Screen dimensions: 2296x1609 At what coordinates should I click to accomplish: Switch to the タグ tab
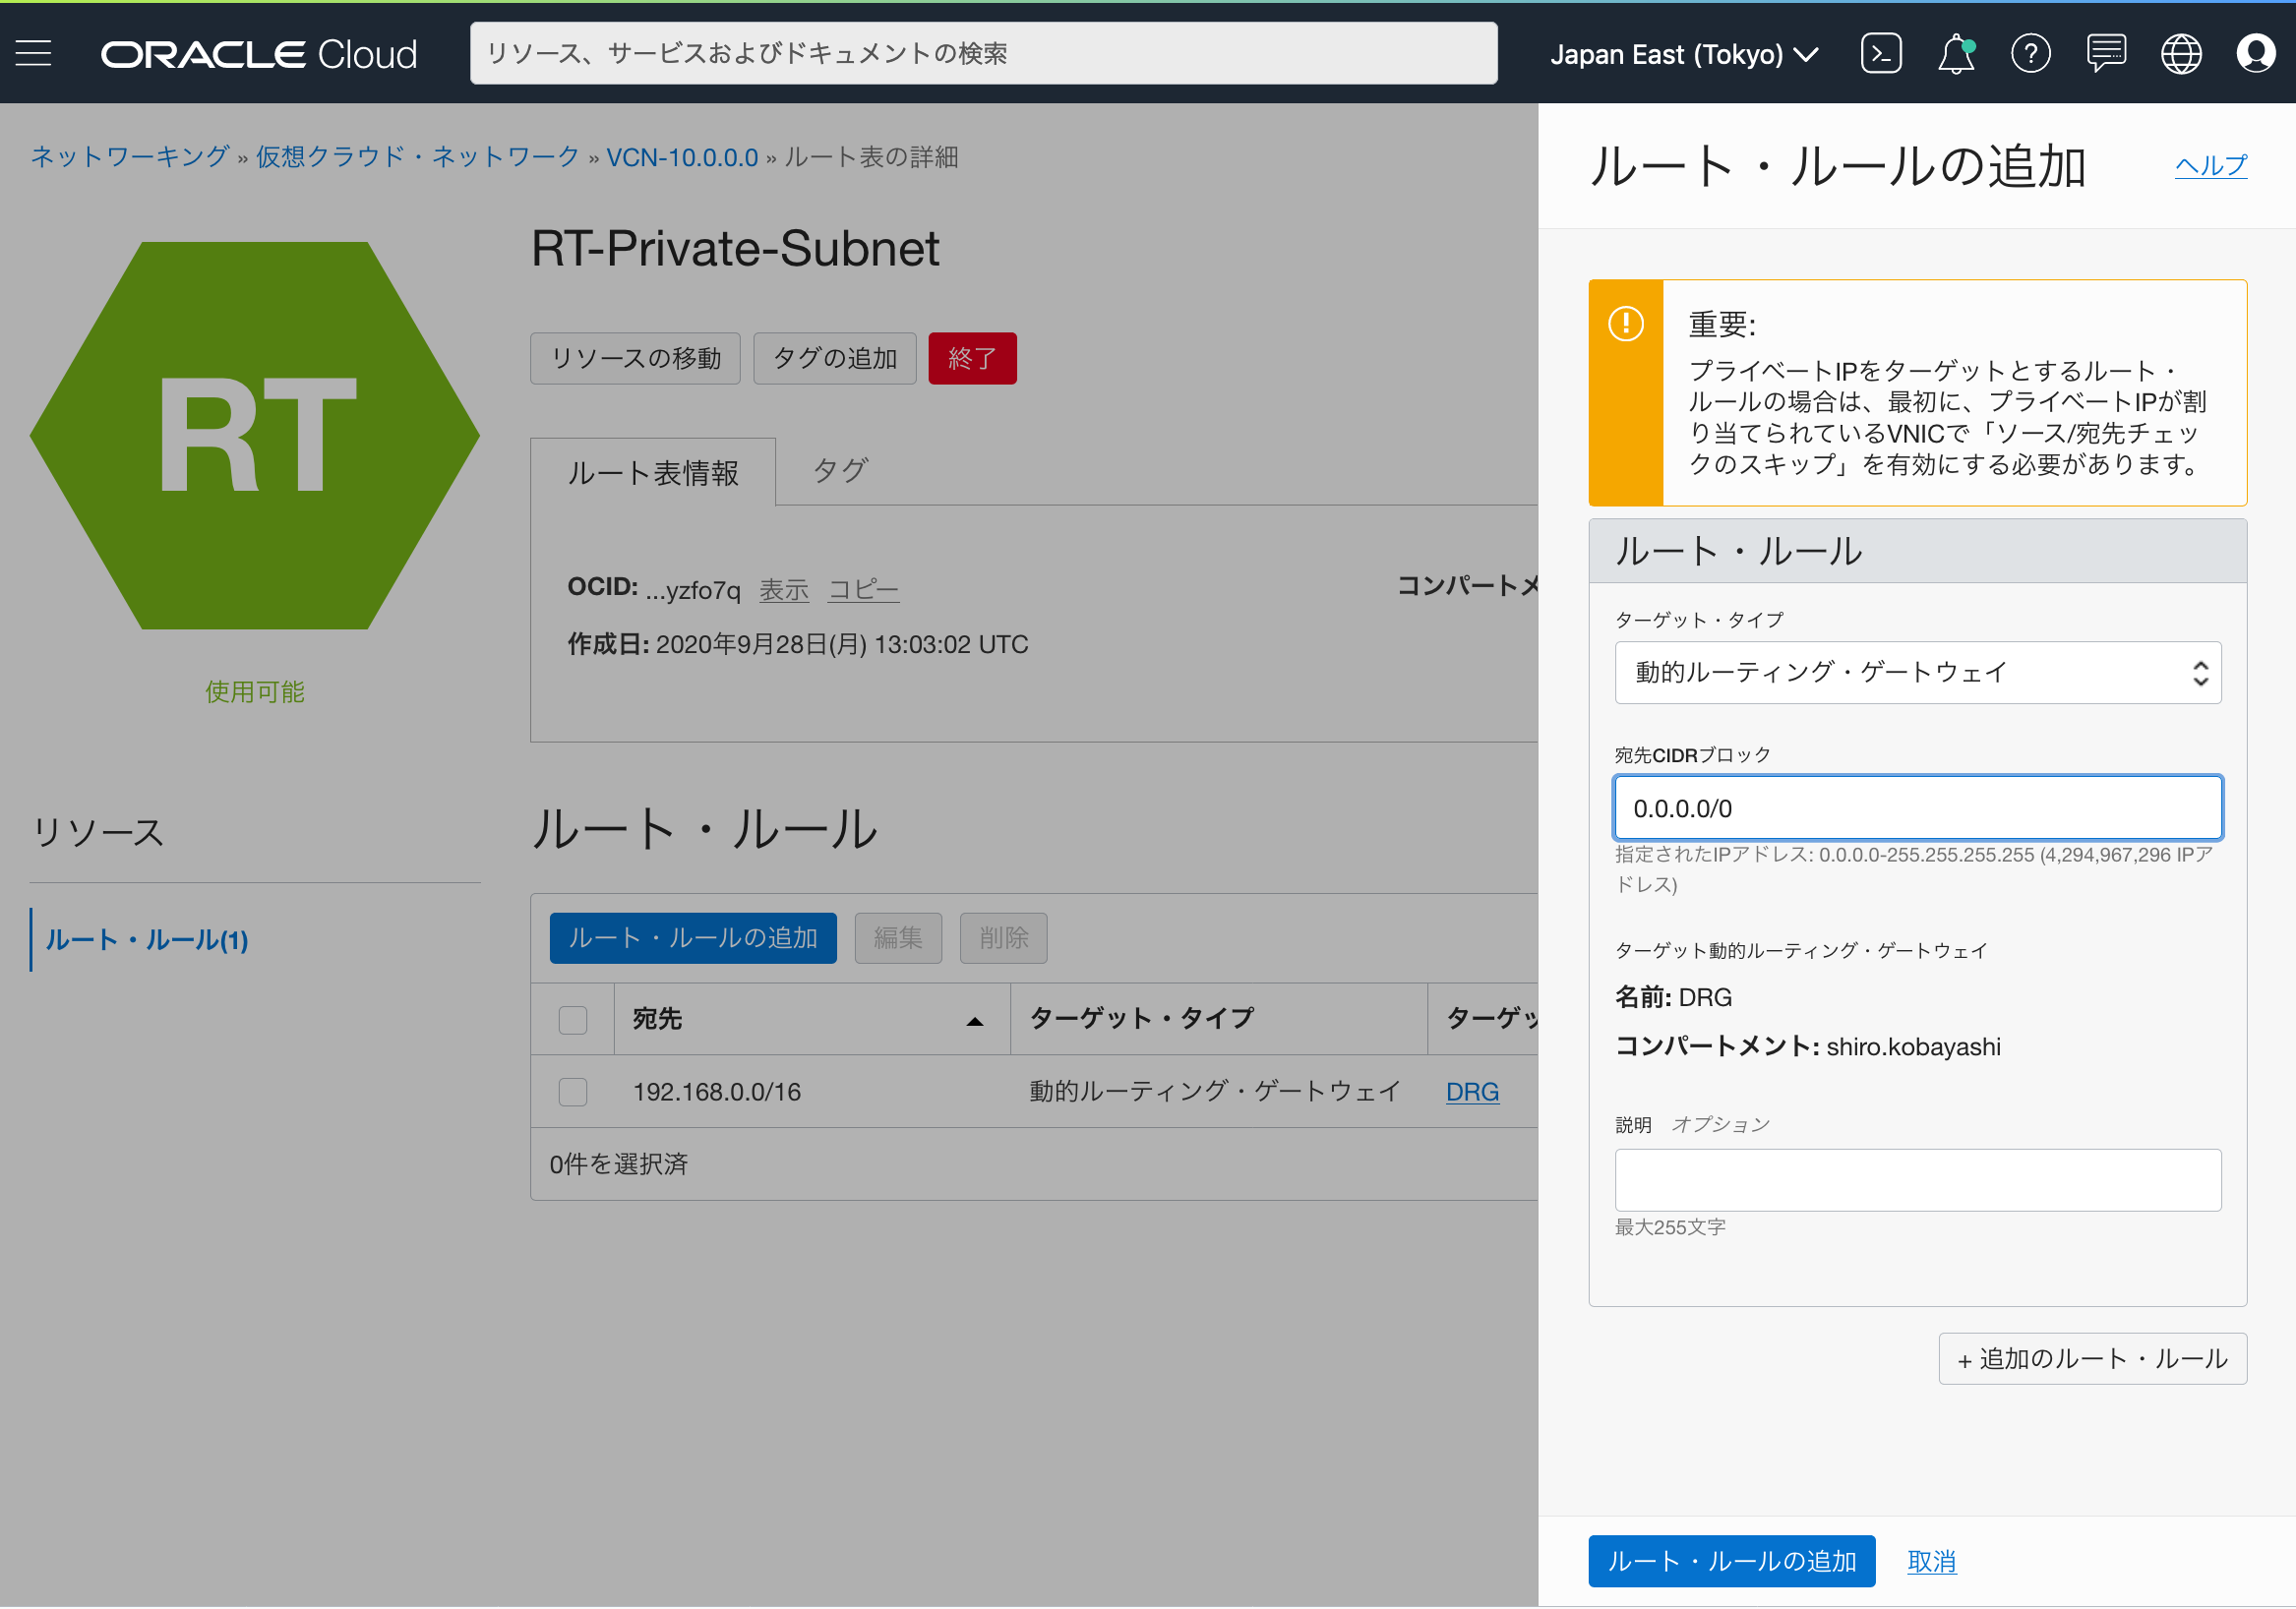pos(838,470)
